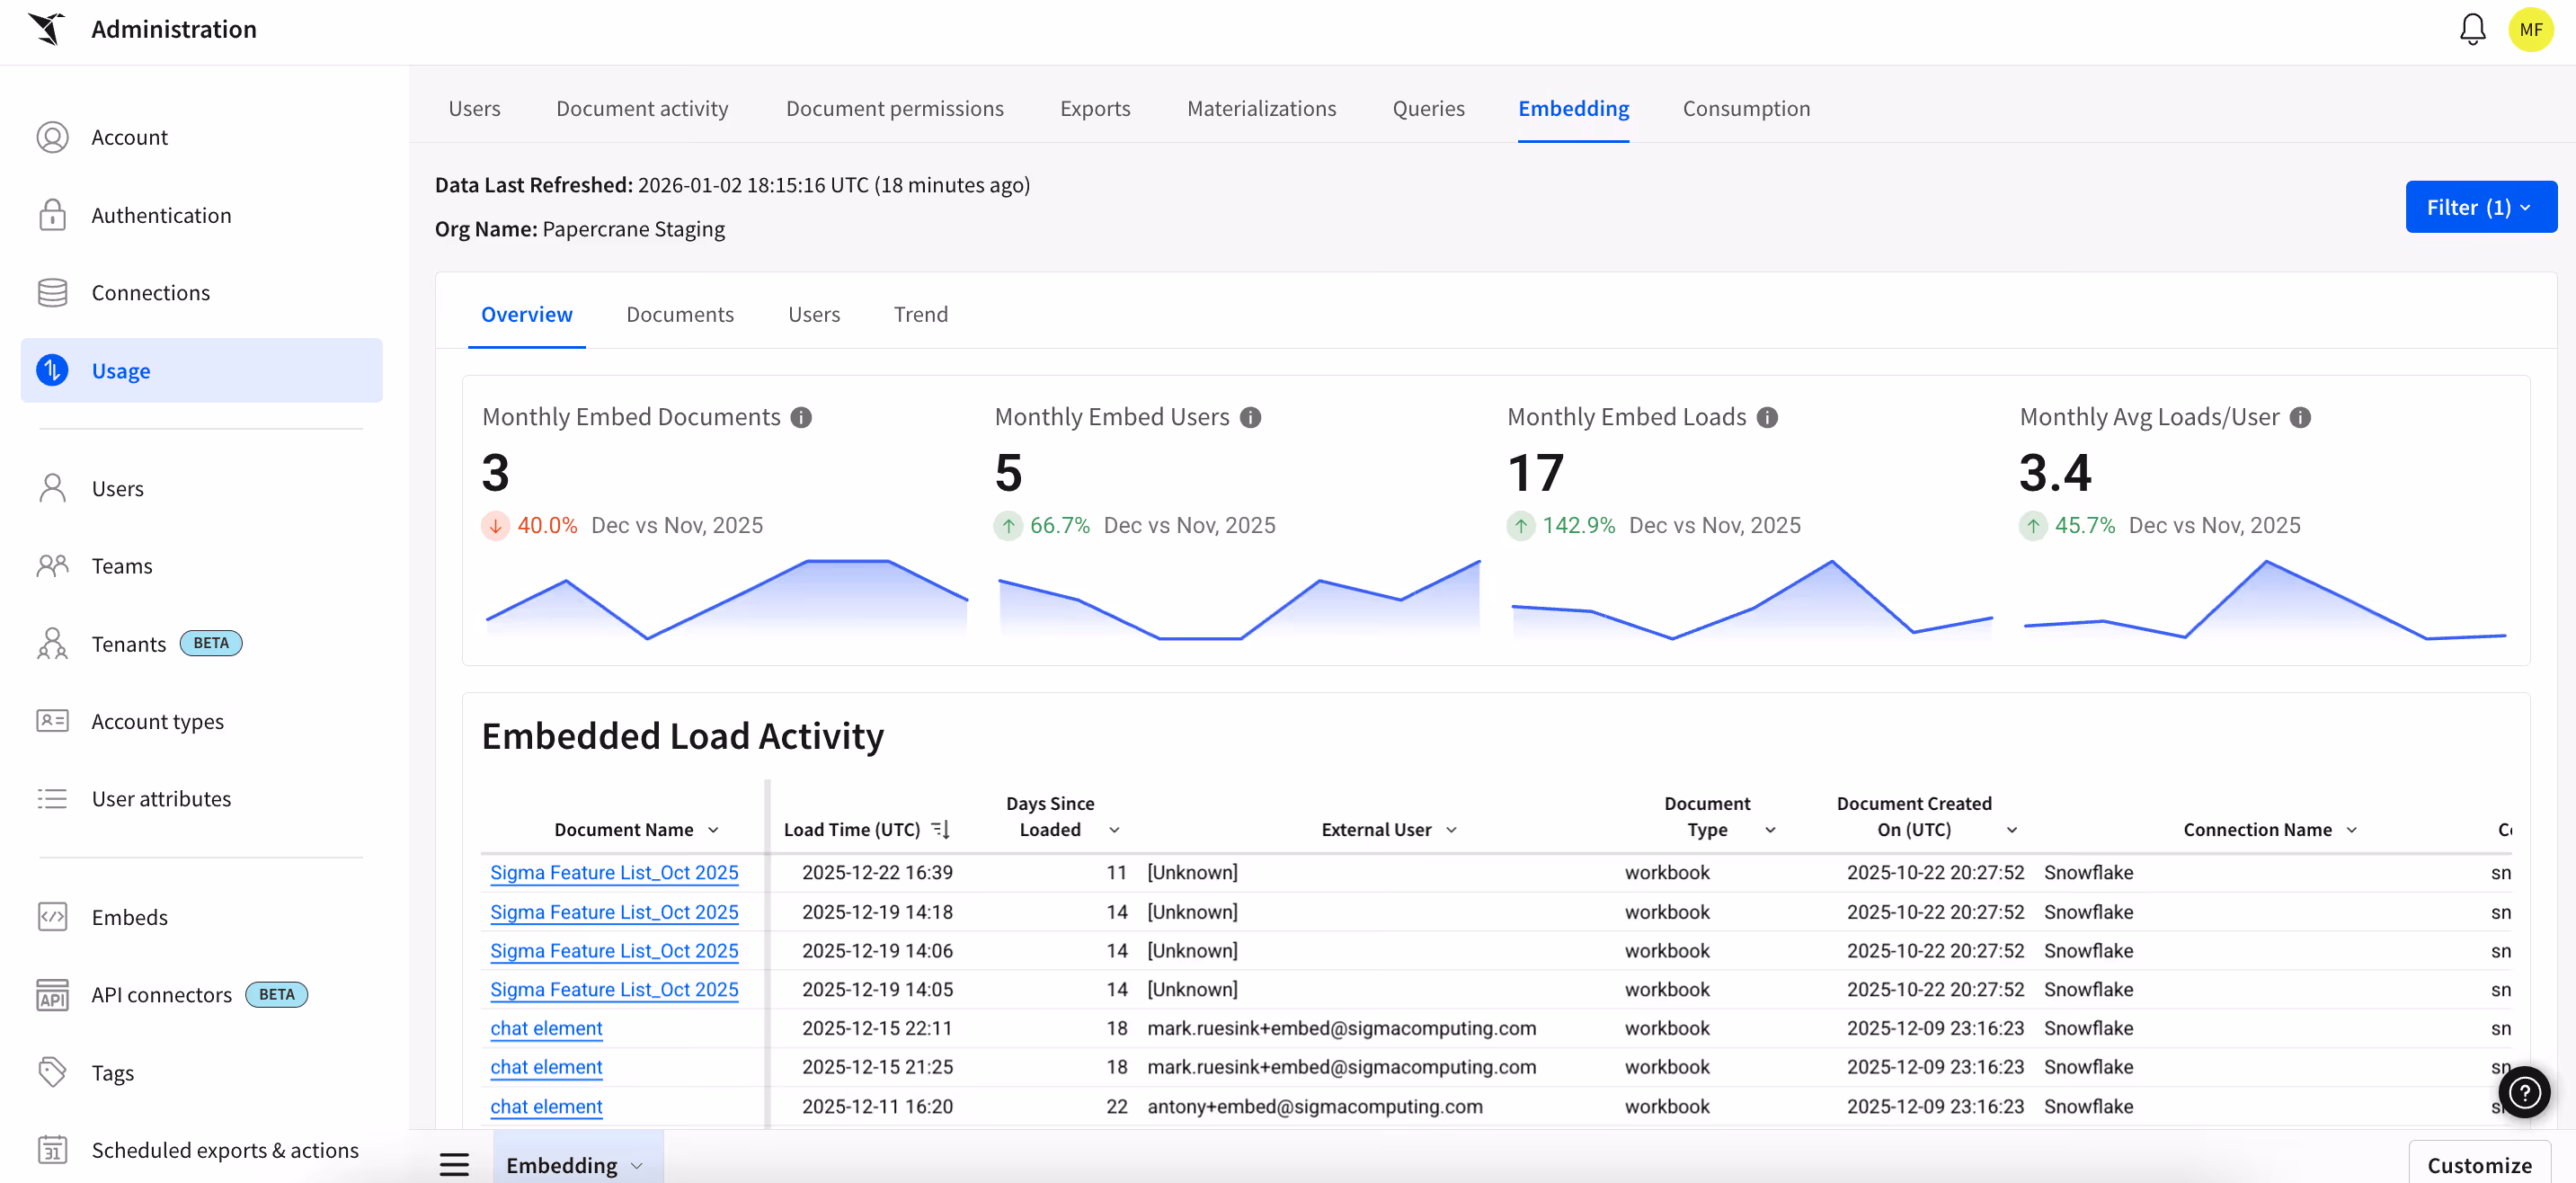Screen dimensions: 2576x1183
Task: Click the hamburger menu icon at bottom
Action: pyautogui.click(x=454, y=1164)
